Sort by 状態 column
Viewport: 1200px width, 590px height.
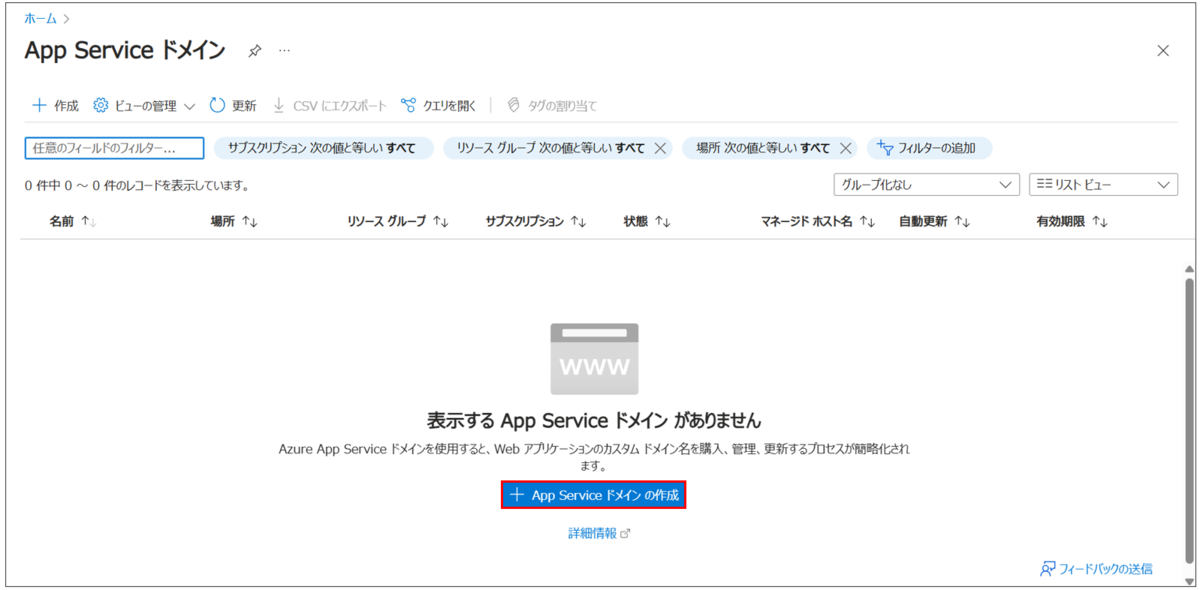646,222
